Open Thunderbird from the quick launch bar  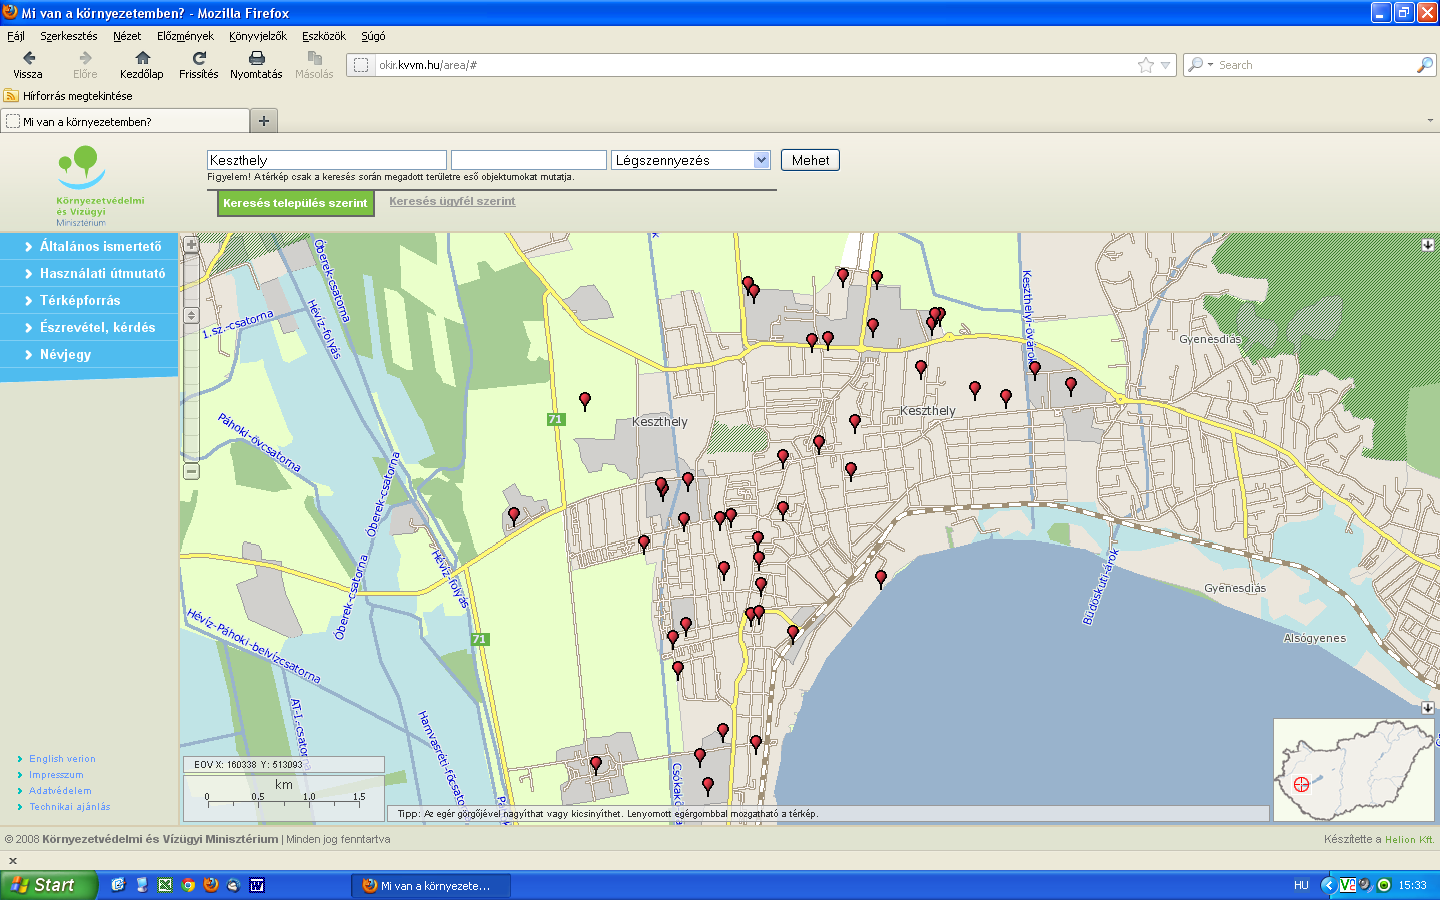tap(233, 885)
